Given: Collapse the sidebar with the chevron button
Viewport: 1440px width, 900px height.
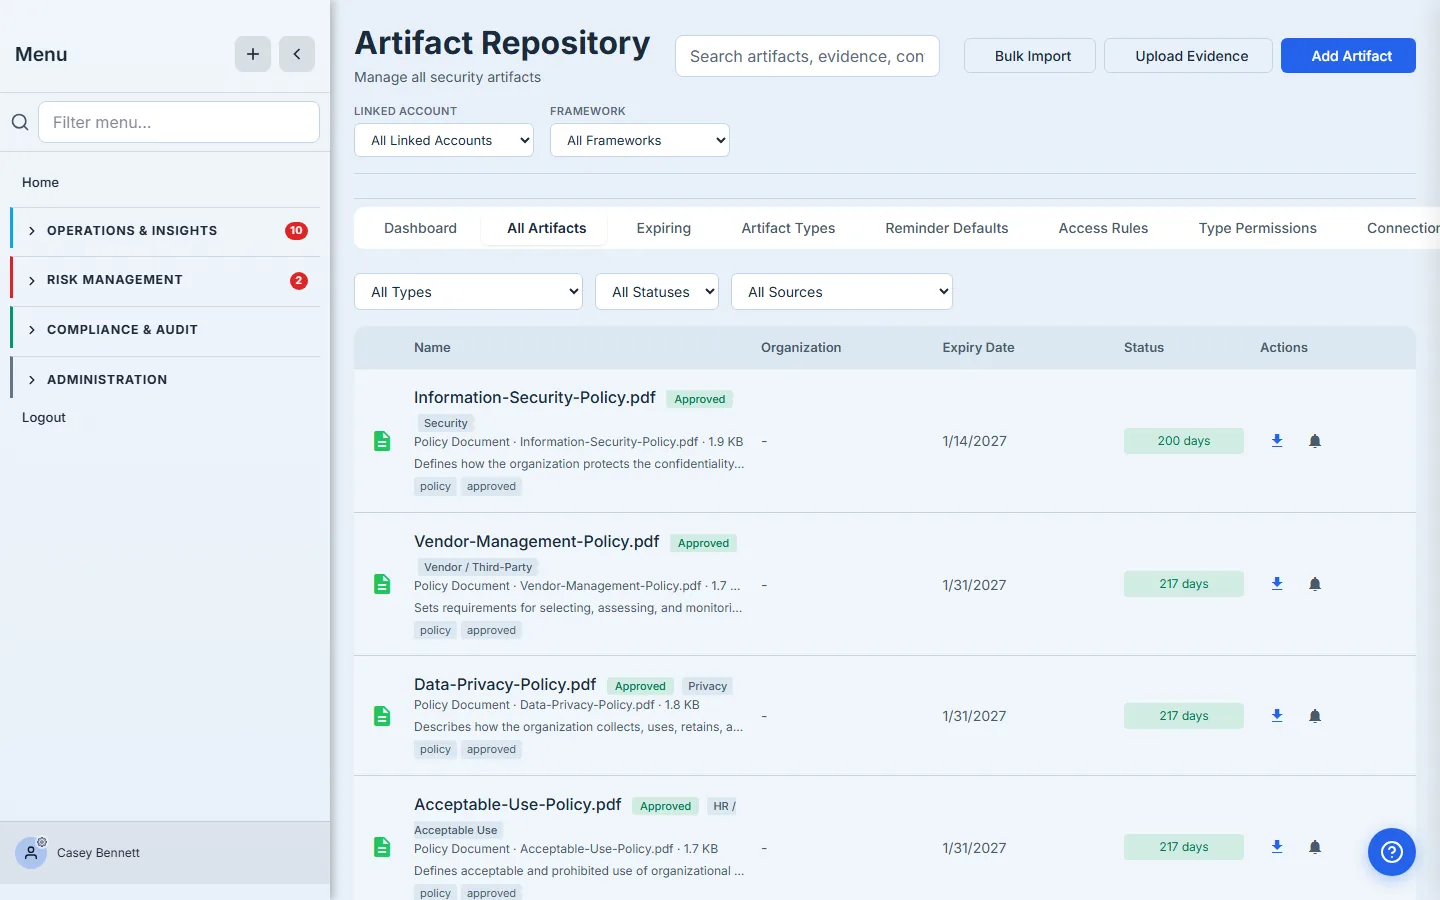Looking at the screenshot, I should [297, 54].
